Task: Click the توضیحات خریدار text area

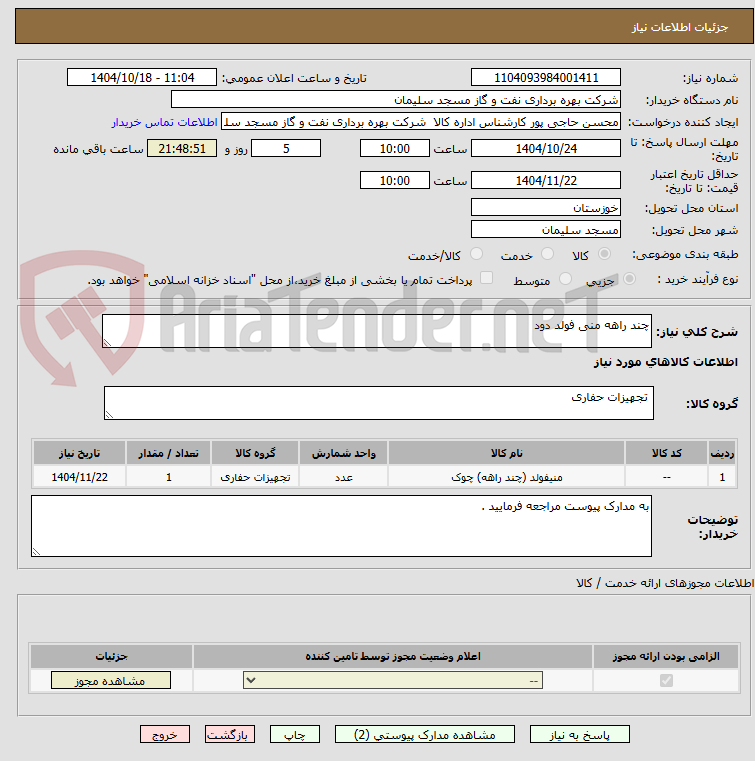Action: click(341, 526)
